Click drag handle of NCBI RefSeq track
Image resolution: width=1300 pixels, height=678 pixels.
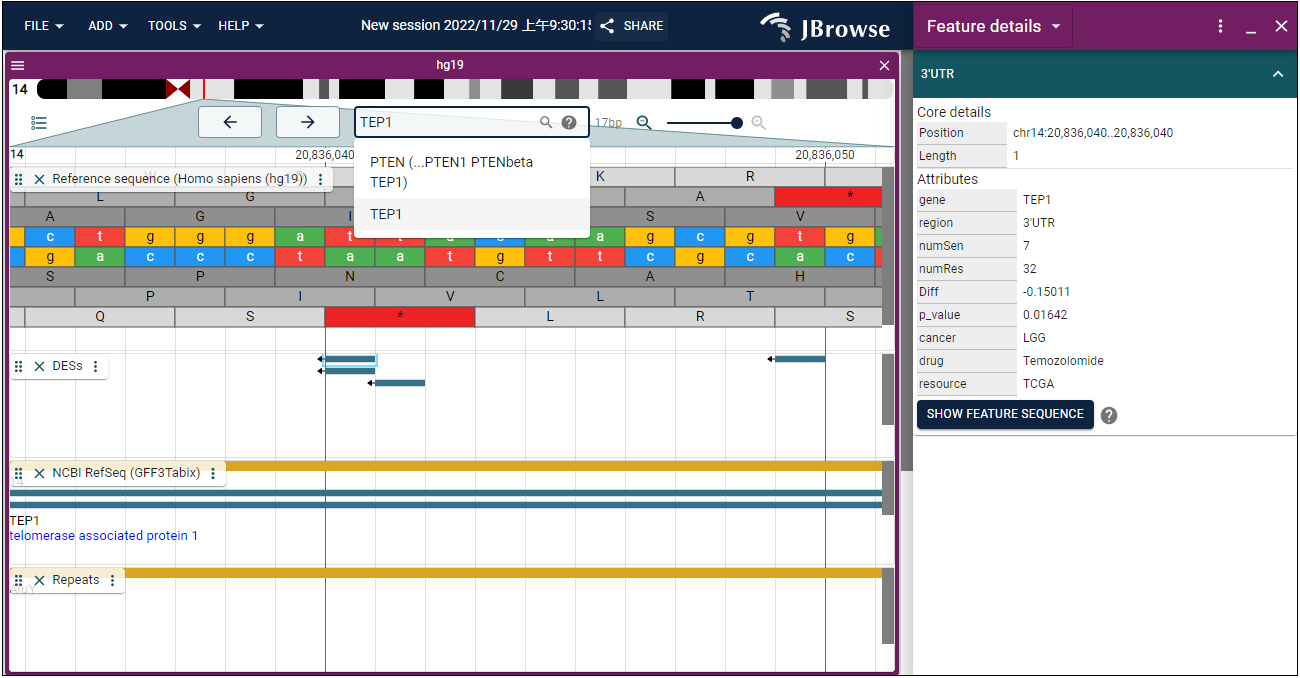tap(19, 473)
